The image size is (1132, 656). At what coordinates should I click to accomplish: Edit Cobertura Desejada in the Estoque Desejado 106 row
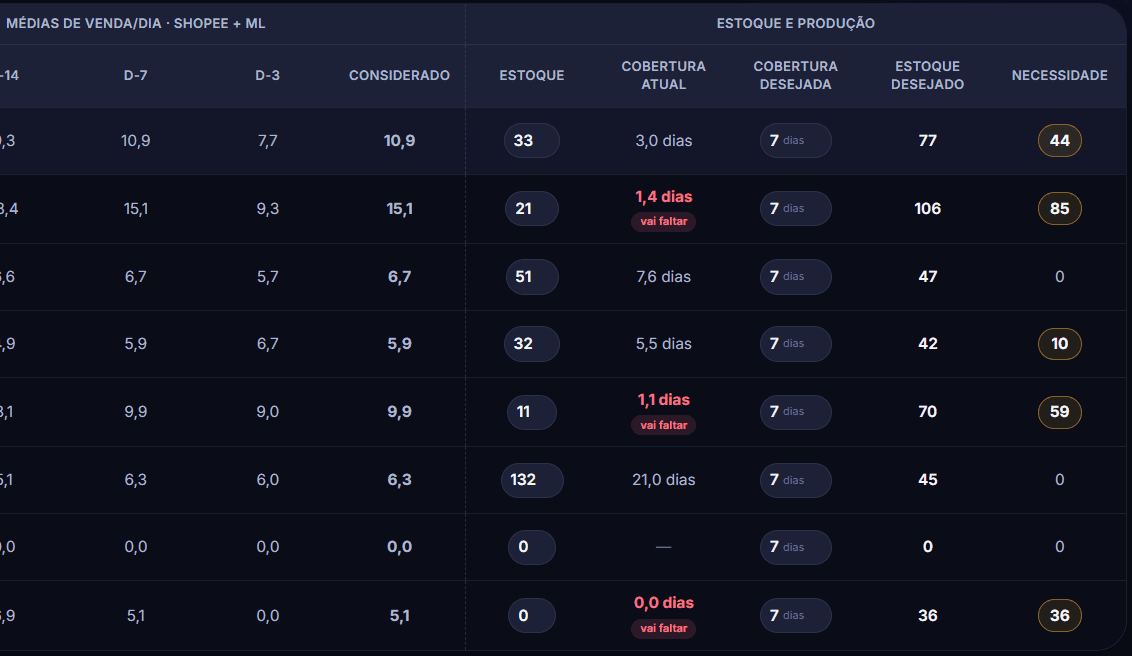[795, 209]
